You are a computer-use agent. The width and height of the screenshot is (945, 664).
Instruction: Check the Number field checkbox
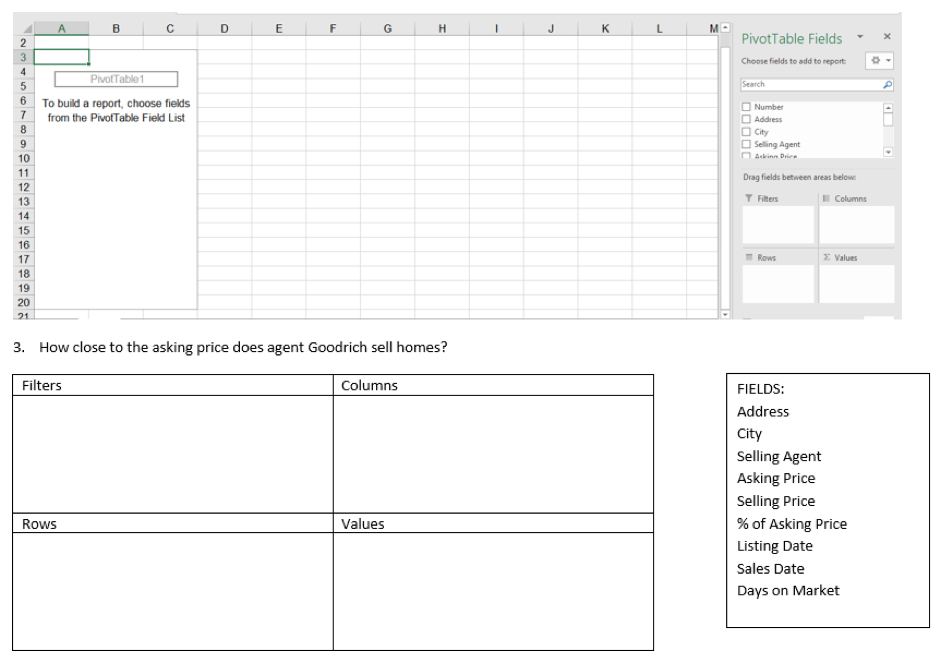click(x=747, y=106)
